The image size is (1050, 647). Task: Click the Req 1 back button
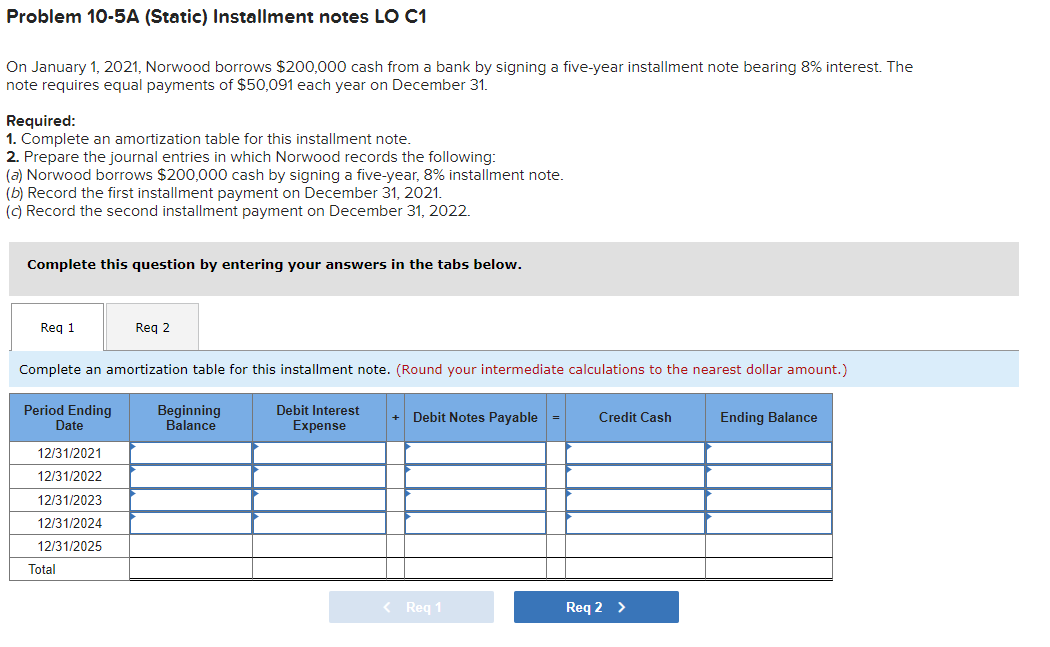click(411, 606)
